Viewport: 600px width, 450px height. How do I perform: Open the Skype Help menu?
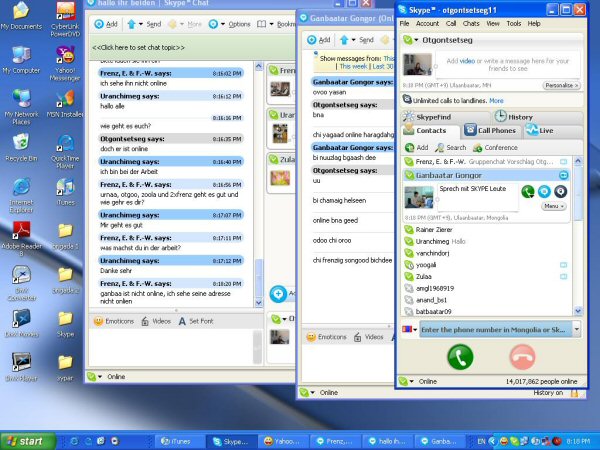534,23
